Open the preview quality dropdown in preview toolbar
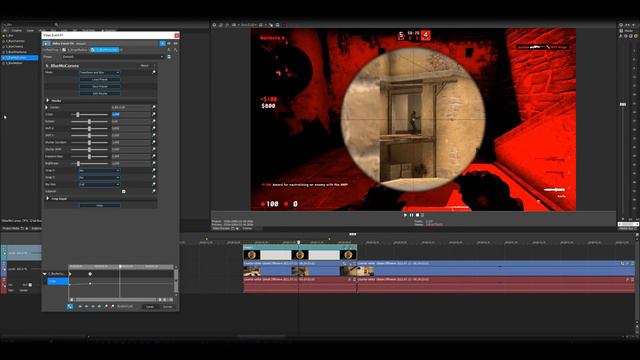 (x=249, y=25)
